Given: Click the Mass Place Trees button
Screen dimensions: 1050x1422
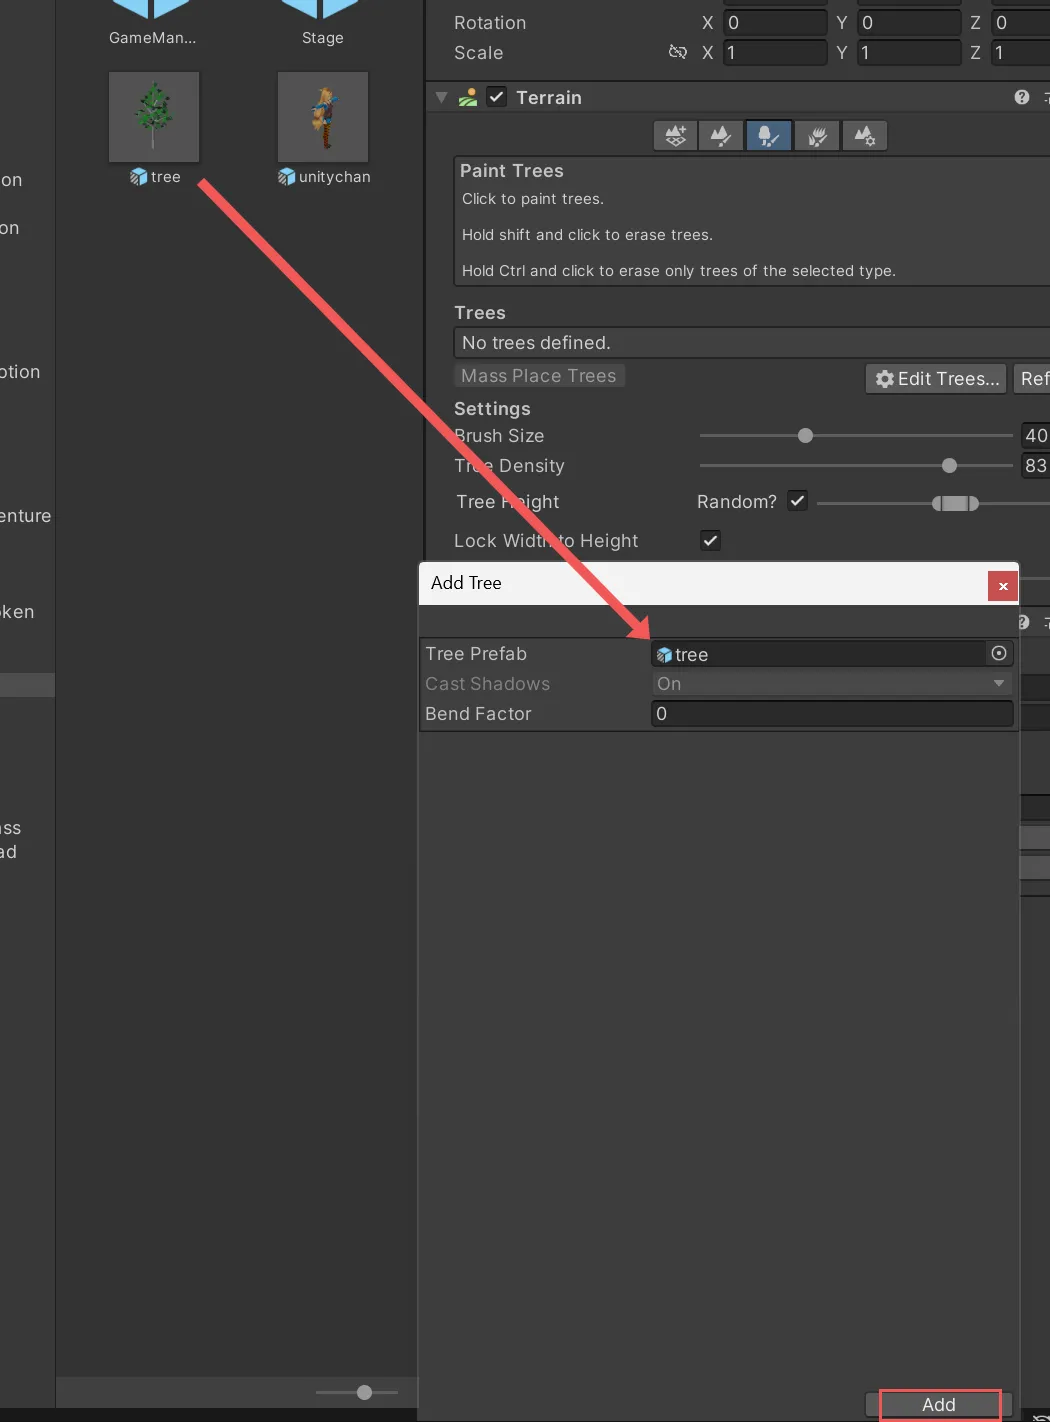Looking at the screenshot, I should (x=539, y=376).
